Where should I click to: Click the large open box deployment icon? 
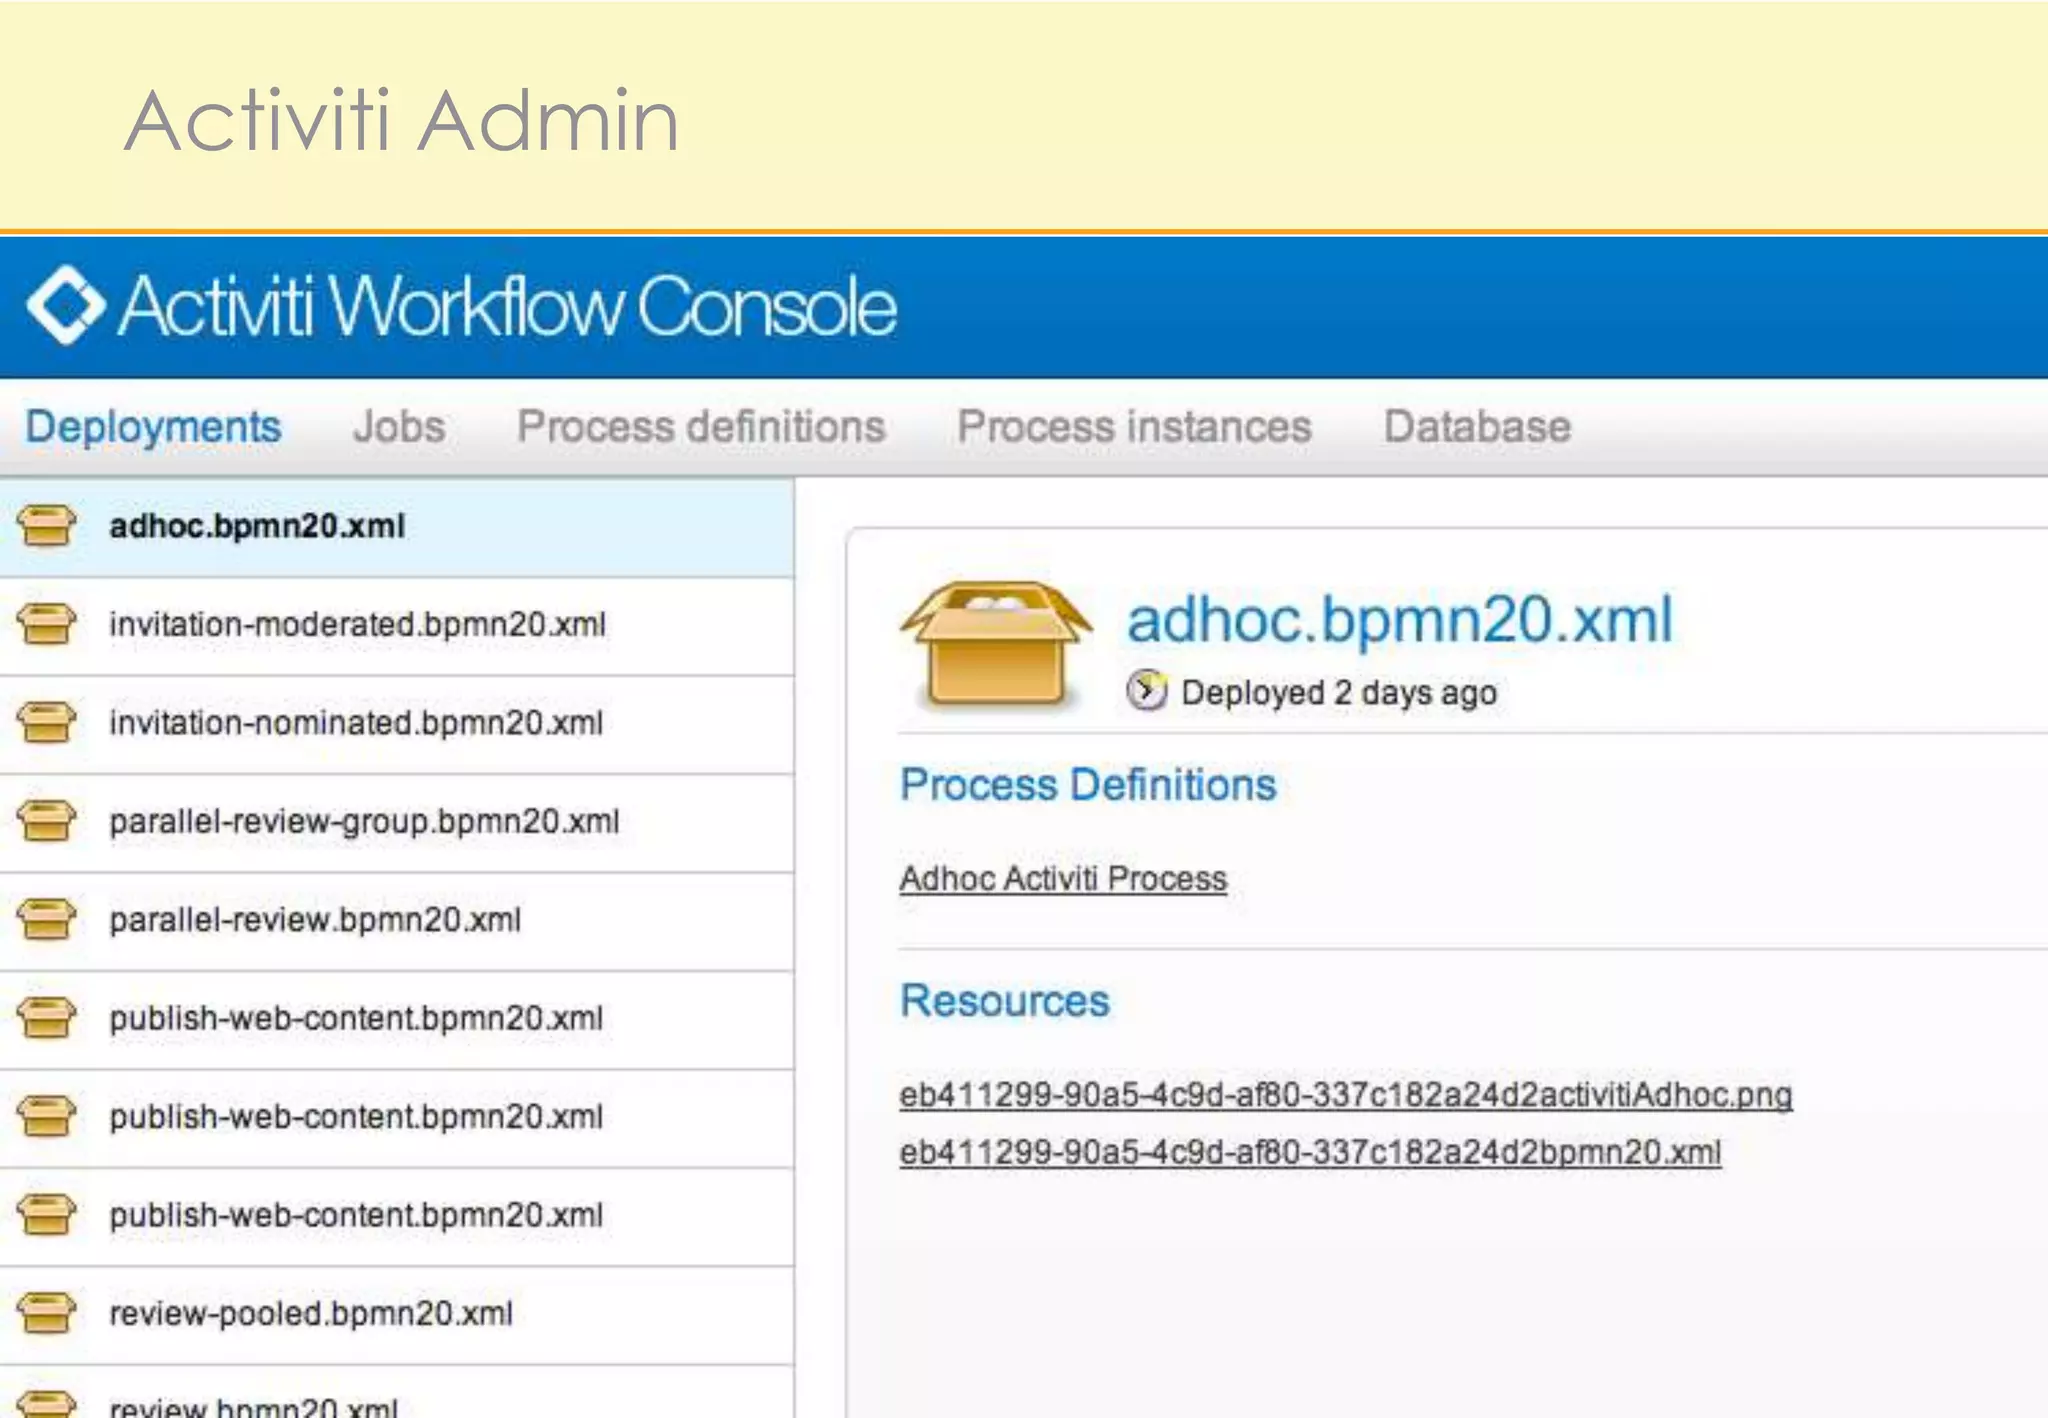pyautogui.click(x=996, y=644)
